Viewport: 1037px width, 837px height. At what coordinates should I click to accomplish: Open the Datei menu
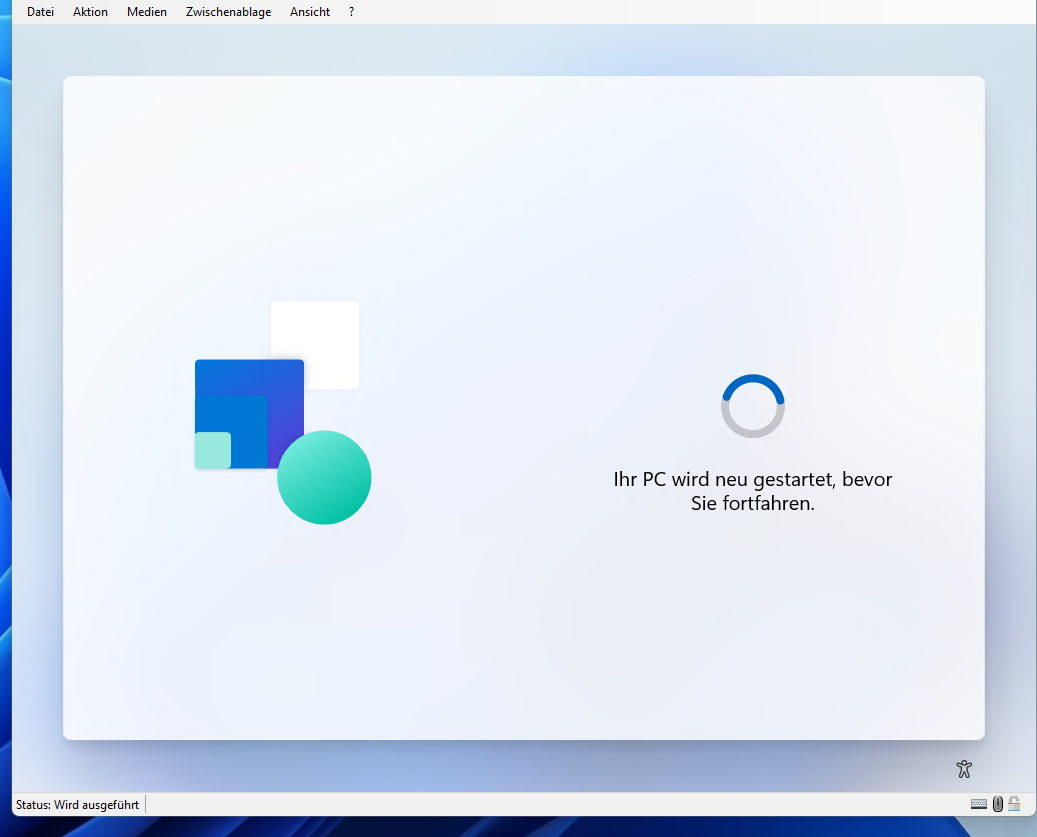40,12
